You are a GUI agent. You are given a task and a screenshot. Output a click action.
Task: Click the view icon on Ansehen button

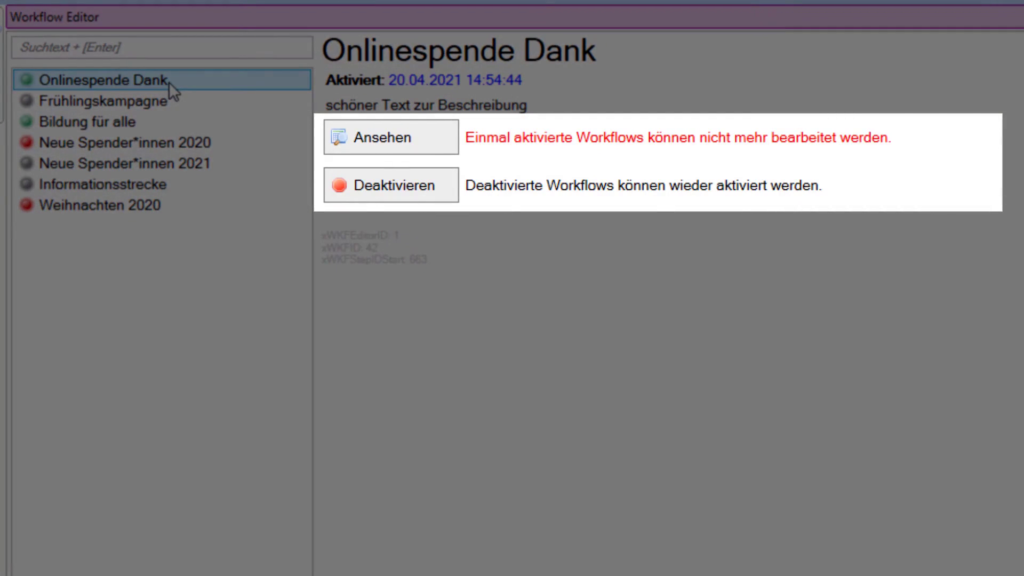click(339, 137)
